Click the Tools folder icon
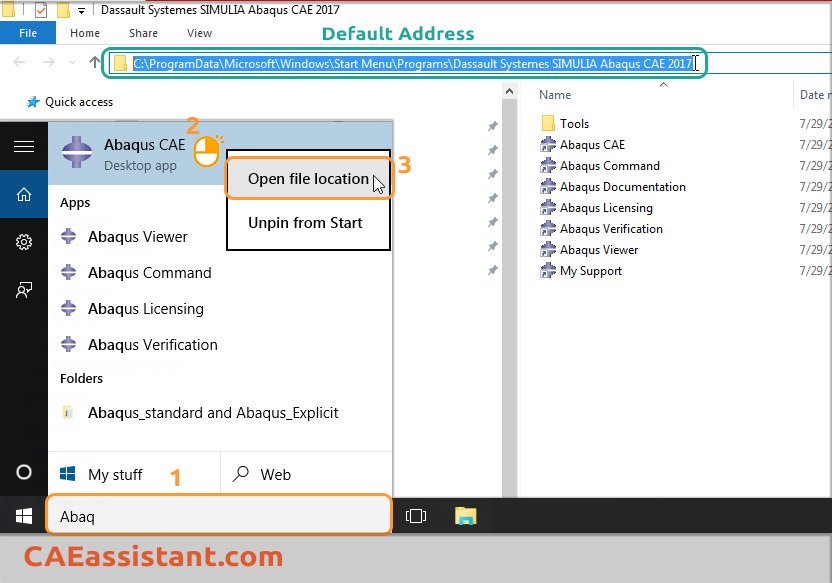 (548, 123)
